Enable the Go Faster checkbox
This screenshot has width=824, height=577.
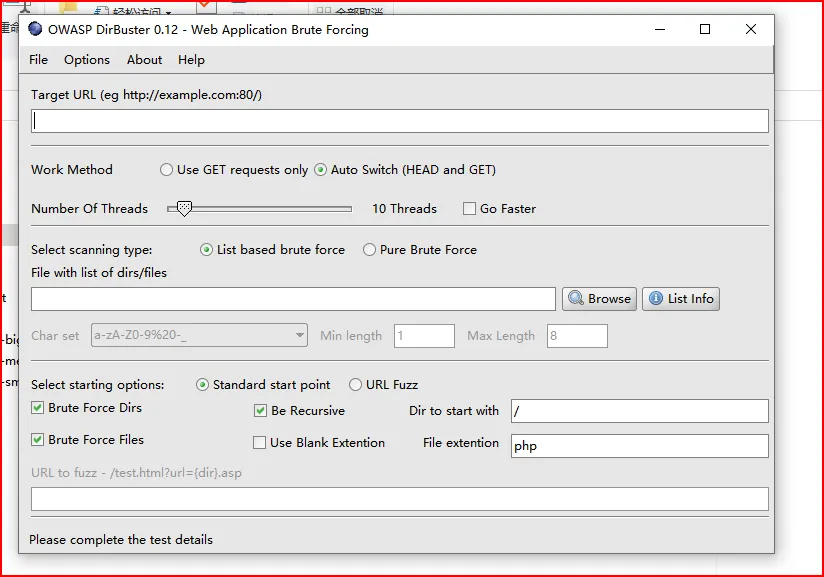[469, 209]
